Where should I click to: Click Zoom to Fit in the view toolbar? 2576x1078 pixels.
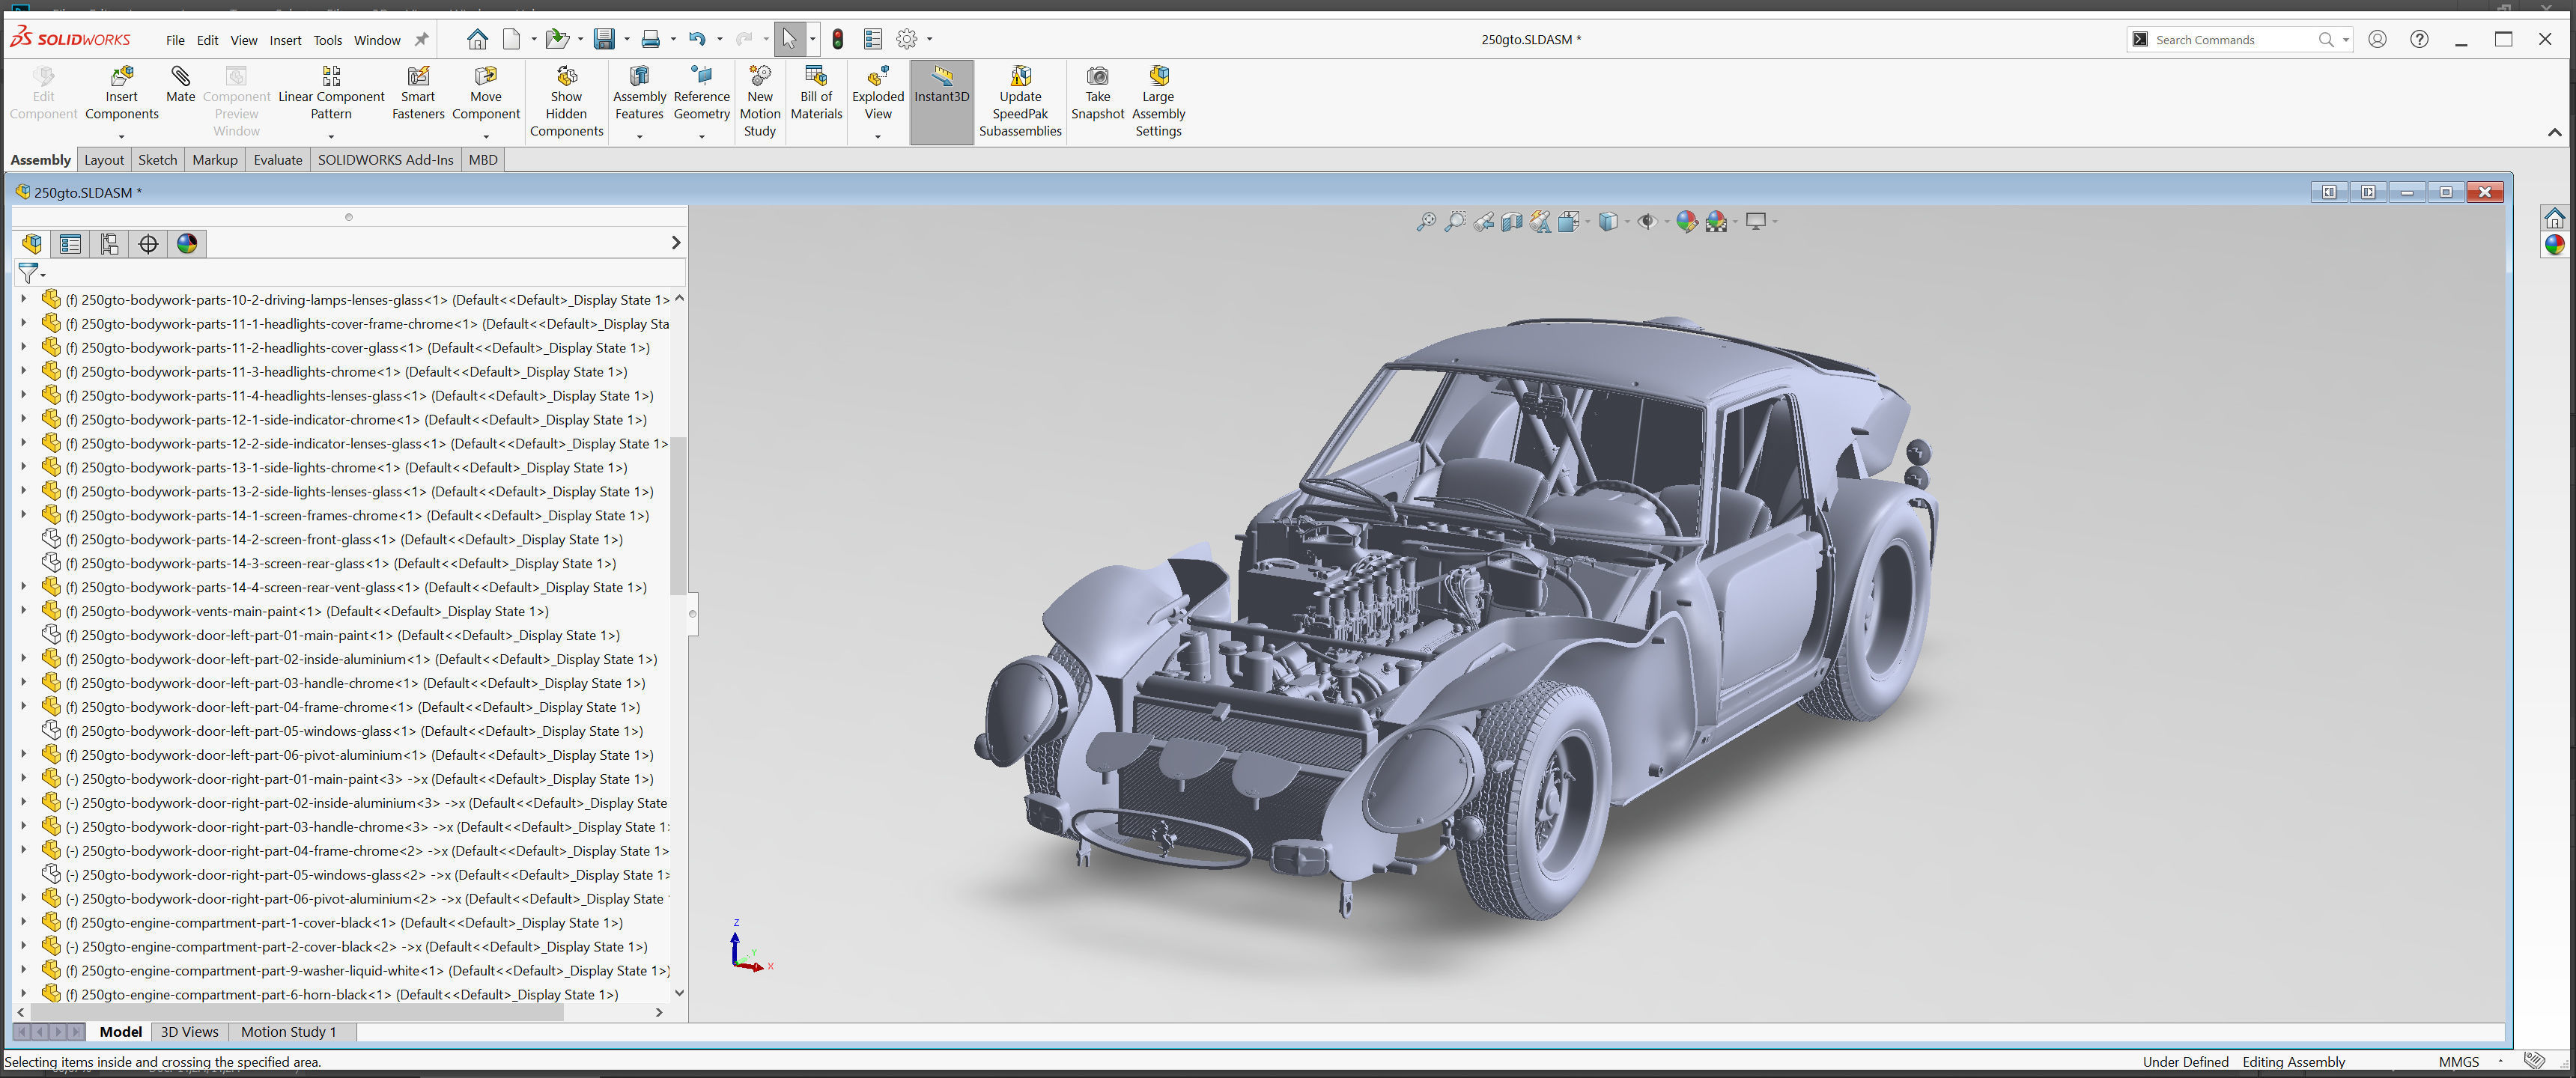point(1426,222)
